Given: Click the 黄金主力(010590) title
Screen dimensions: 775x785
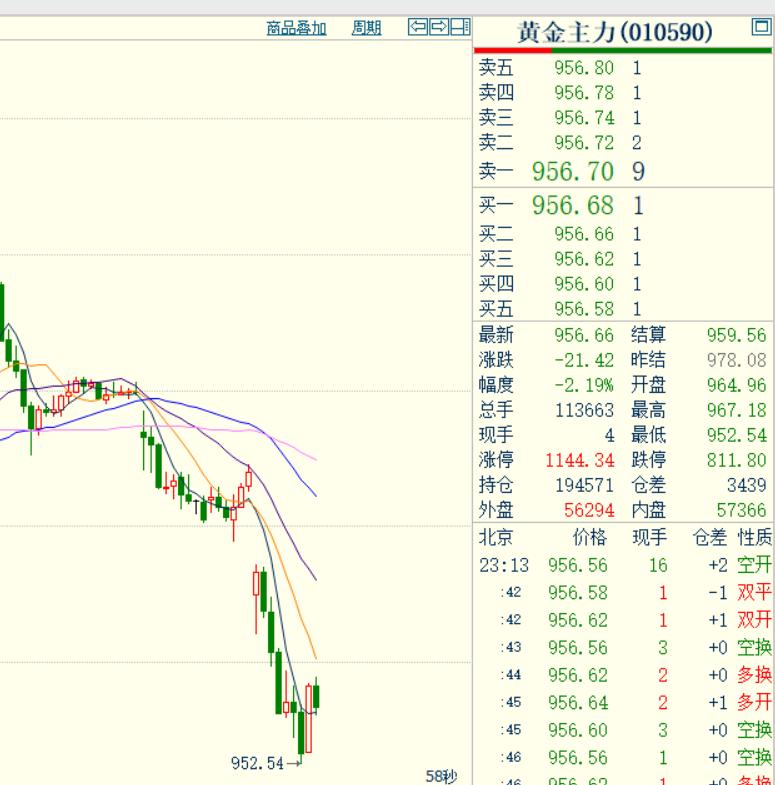Looking at the screenshot, I should click(x=615, y=32).
